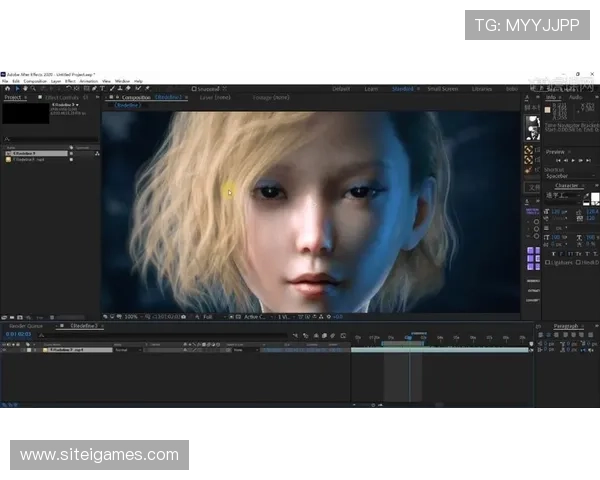Toggle video visibility of the timeline layer
The height and width of the screenshot is (480, 600).
4,350
